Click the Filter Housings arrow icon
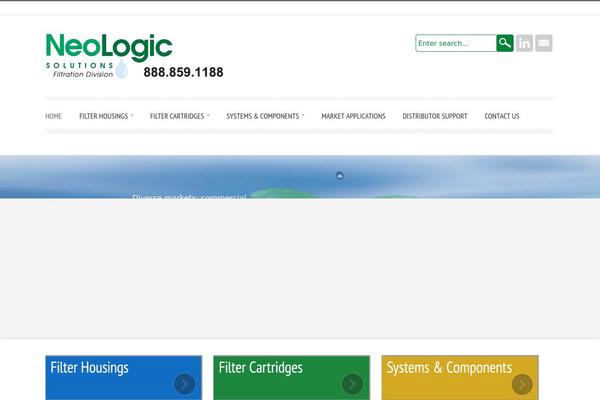 (x=184, y=384)
